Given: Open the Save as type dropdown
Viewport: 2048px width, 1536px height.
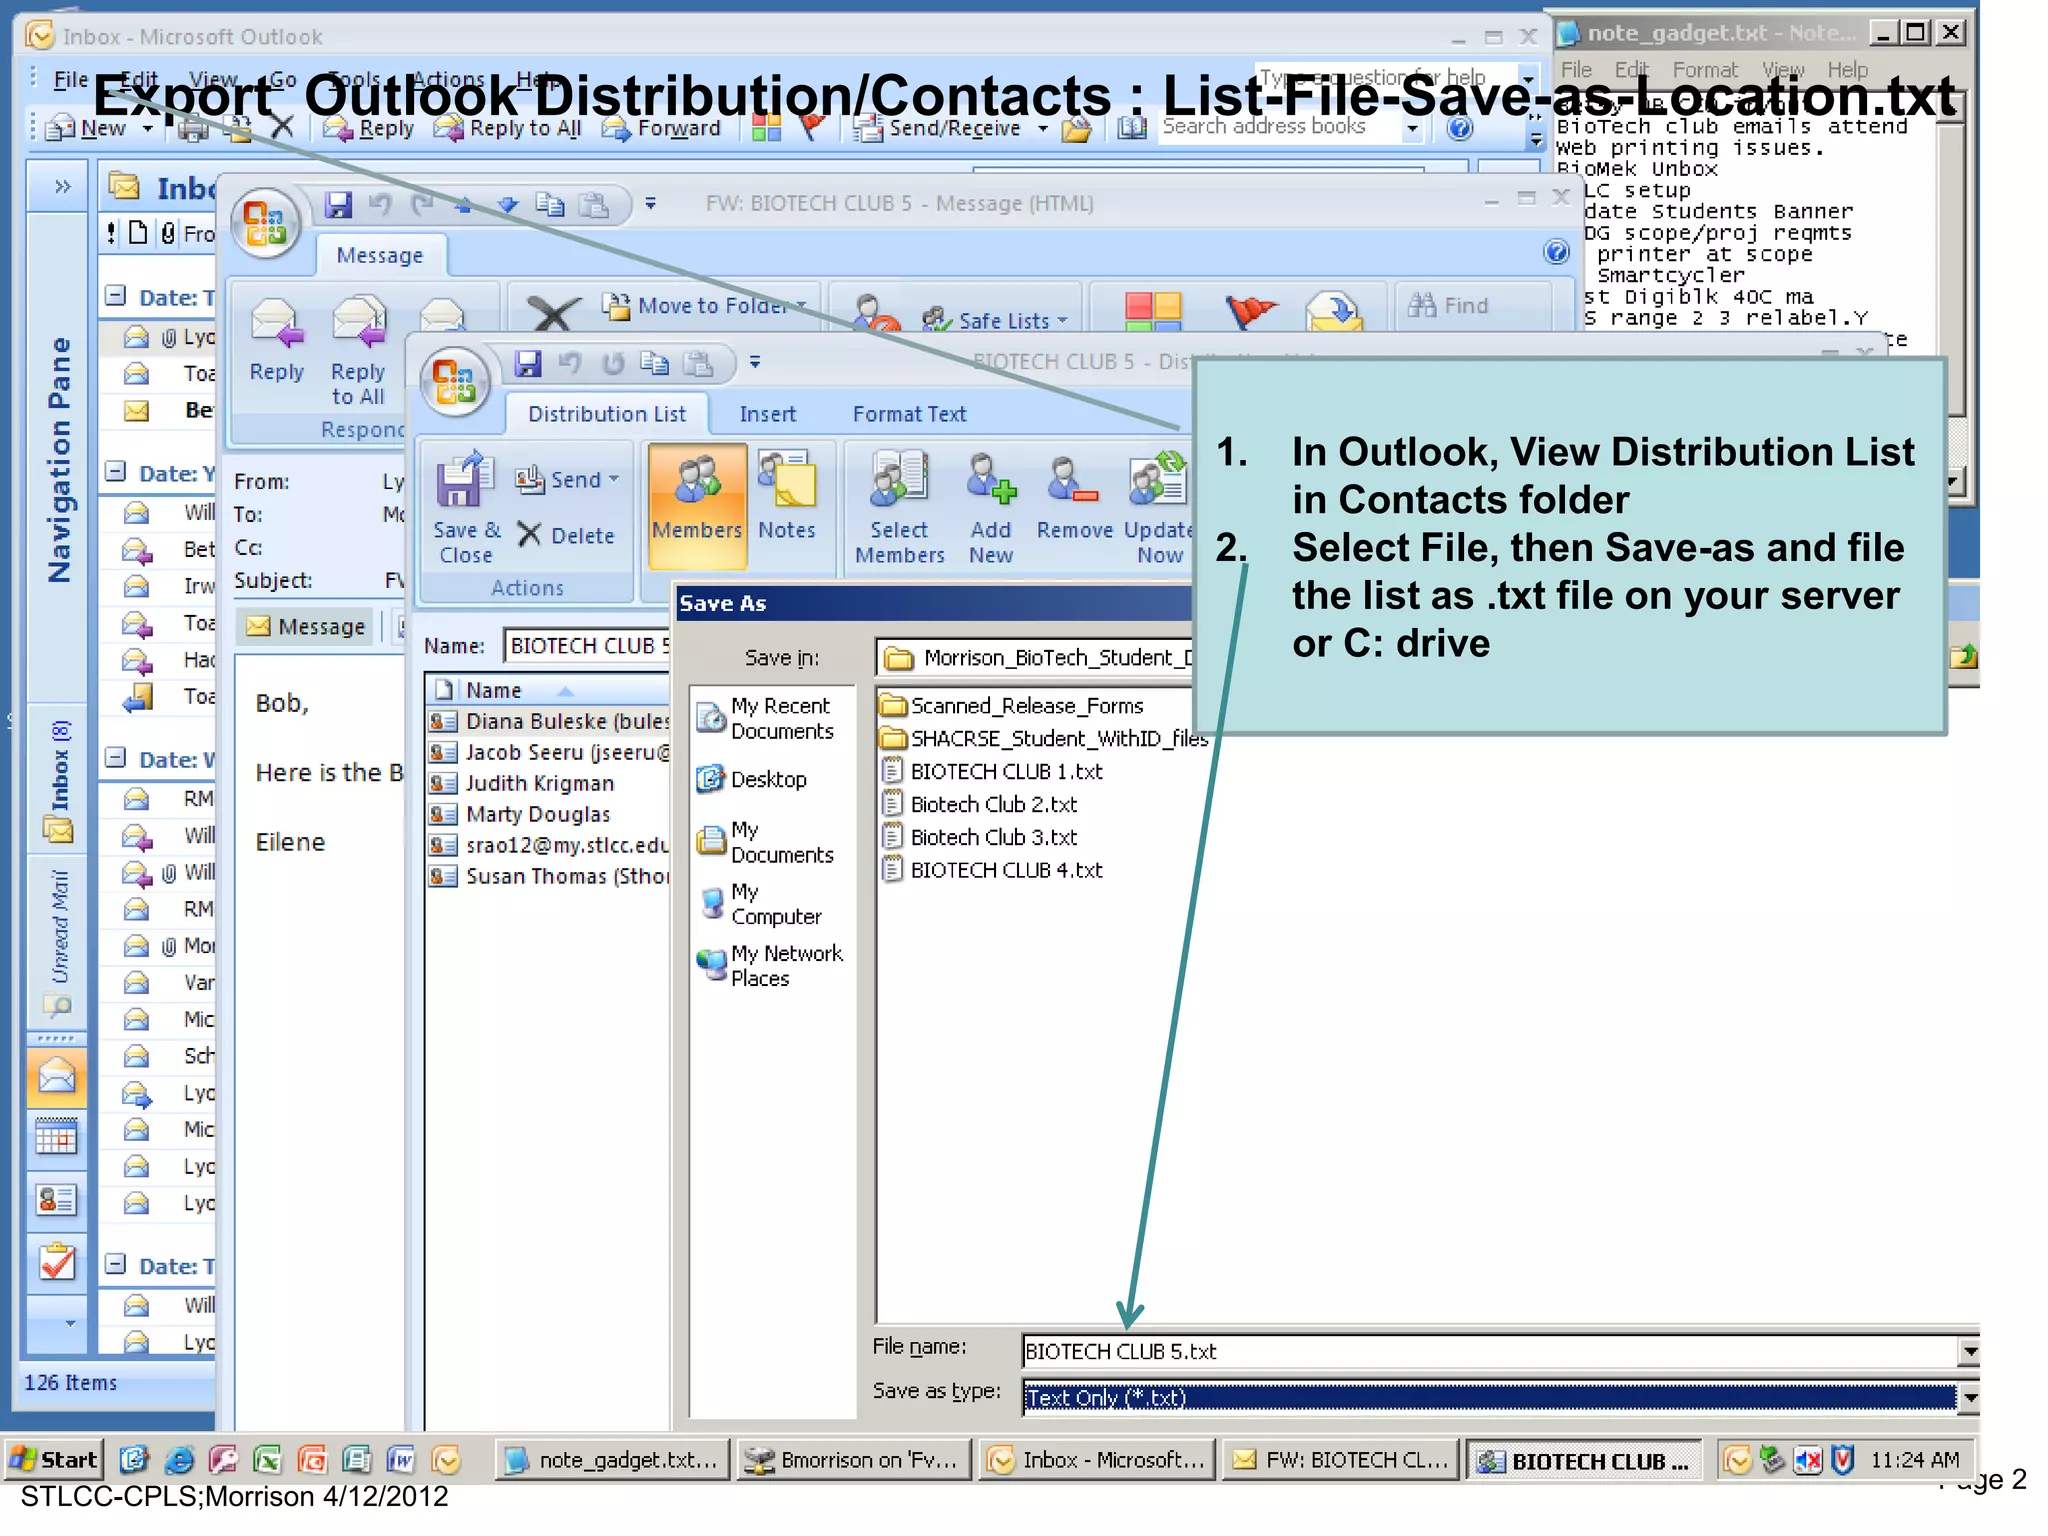Looking at the screenshot, I should click(x=1968, y=1397).
